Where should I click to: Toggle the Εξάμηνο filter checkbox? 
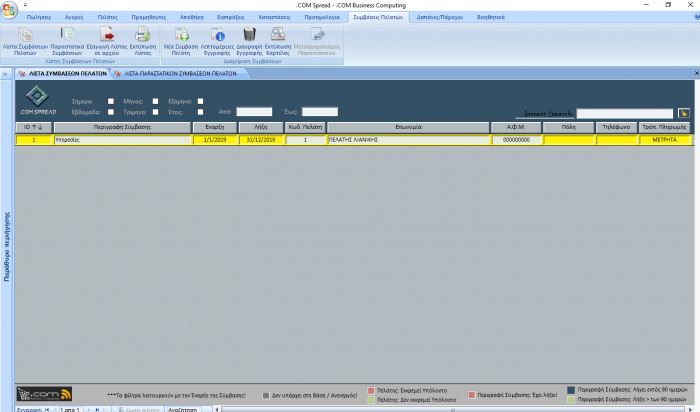[x=200, y=101]
